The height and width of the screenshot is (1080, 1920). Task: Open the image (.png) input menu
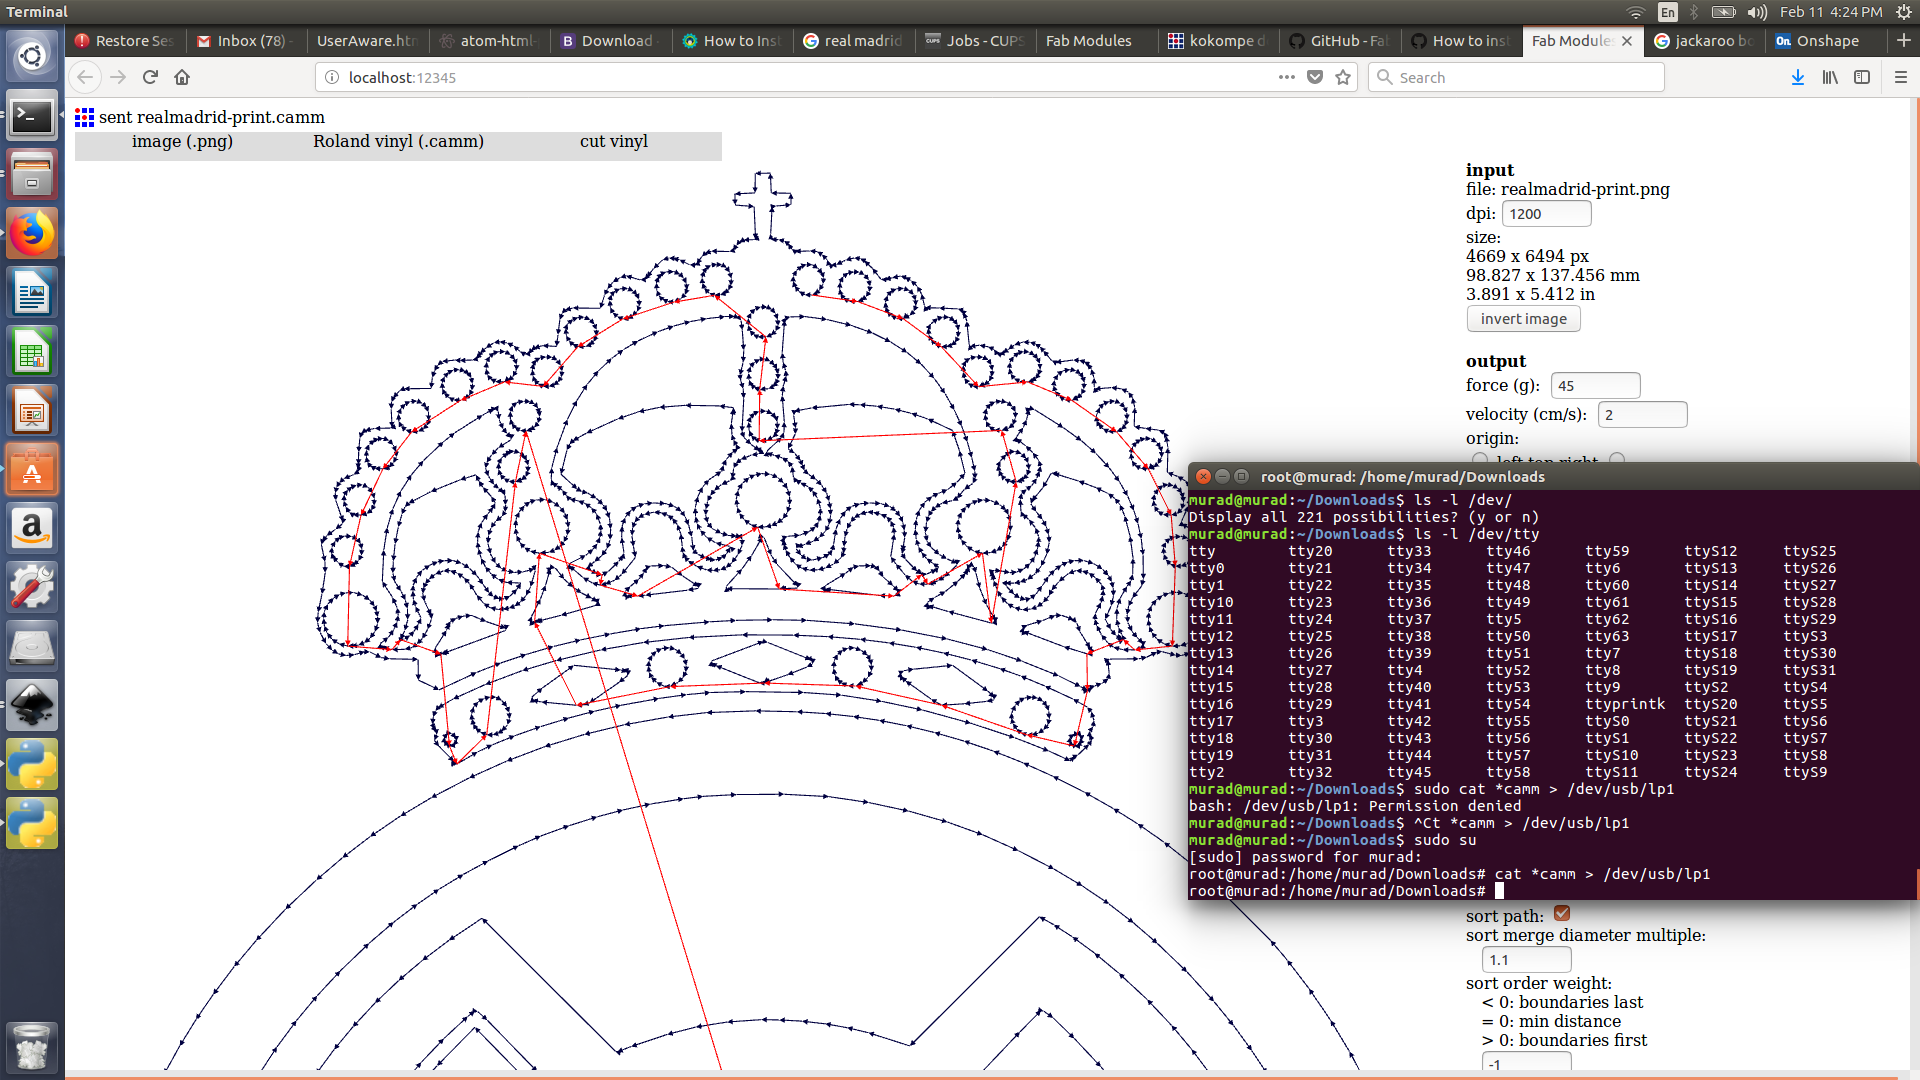pos(182,141)
